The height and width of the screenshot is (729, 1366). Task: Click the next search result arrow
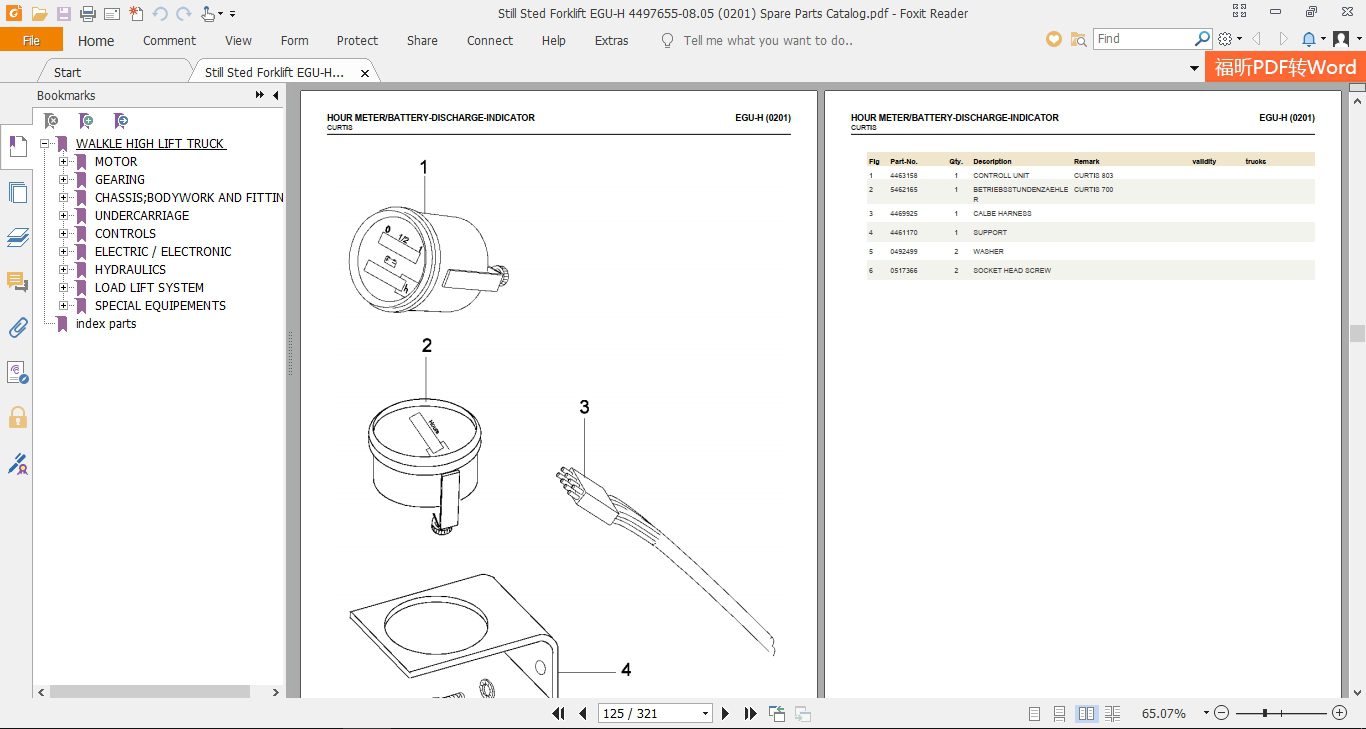click(1283, 39)
